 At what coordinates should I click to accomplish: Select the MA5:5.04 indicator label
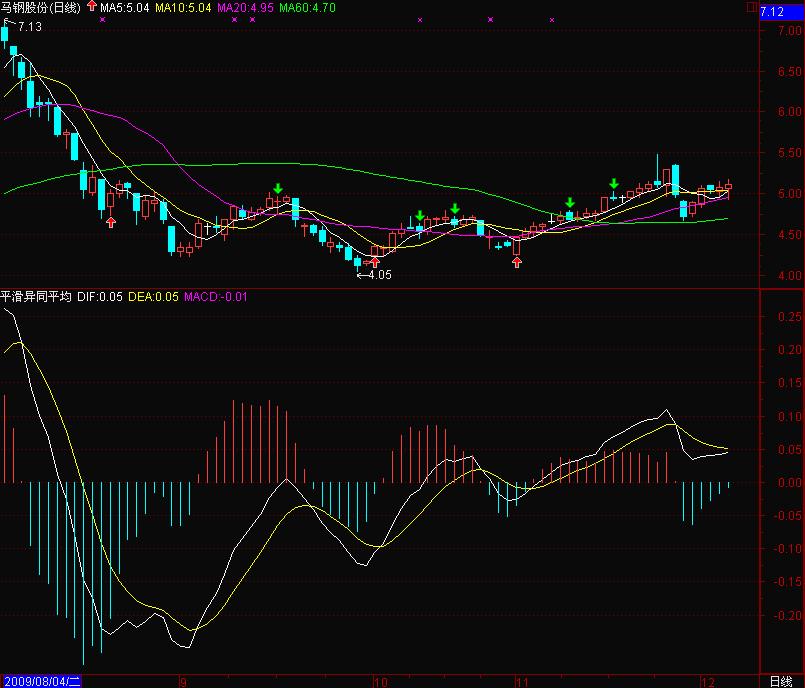125,8
